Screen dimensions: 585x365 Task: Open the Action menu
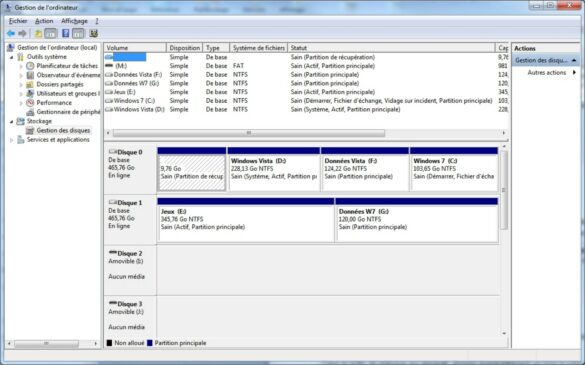(x=44, y=21)
